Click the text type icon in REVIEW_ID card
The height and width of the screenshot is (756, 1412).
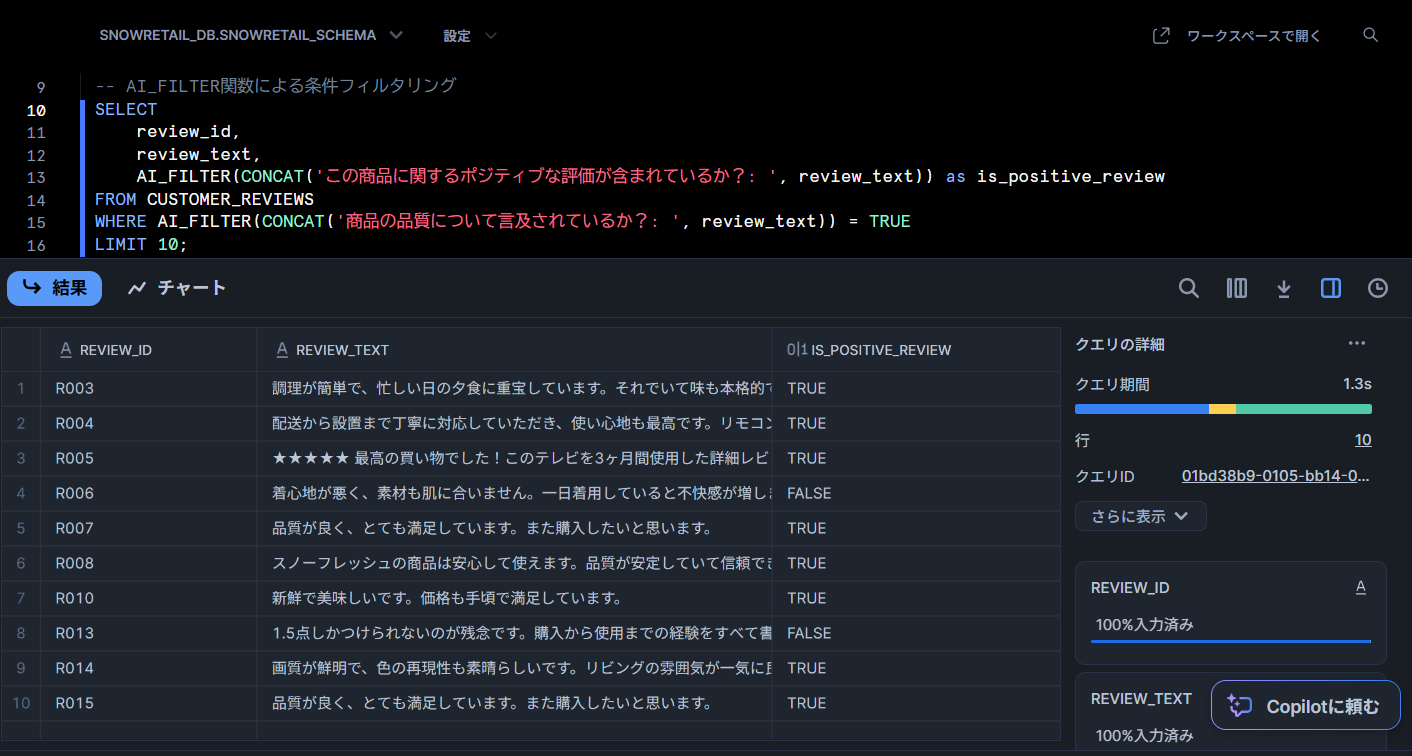pos(1360,588)
